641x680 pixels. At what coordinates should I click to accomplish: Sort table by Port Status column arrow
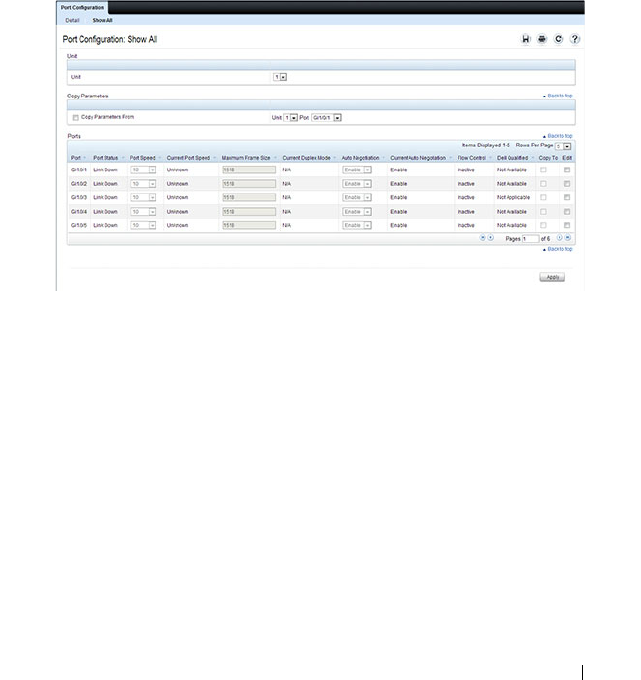click(x=123, y=158)
